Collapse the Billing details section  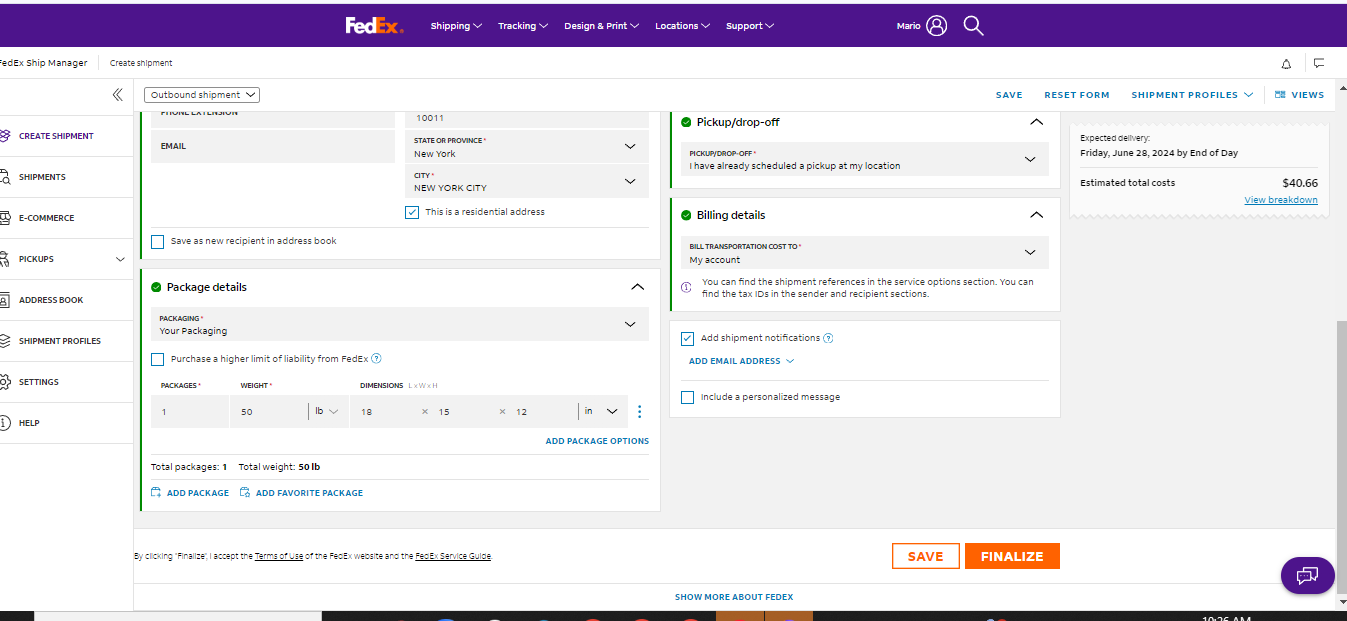click(x=1036, y=215)
